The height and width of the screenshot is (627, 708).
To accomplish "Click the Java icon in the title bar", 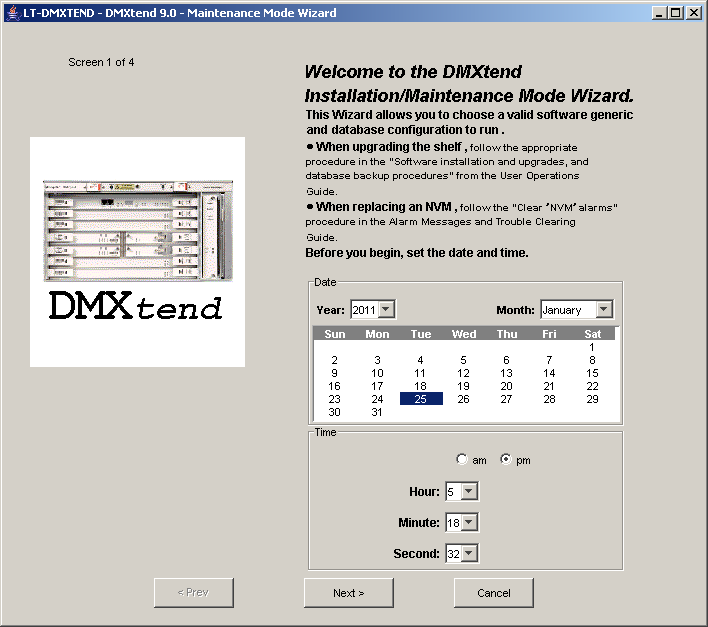I will 14,13.
